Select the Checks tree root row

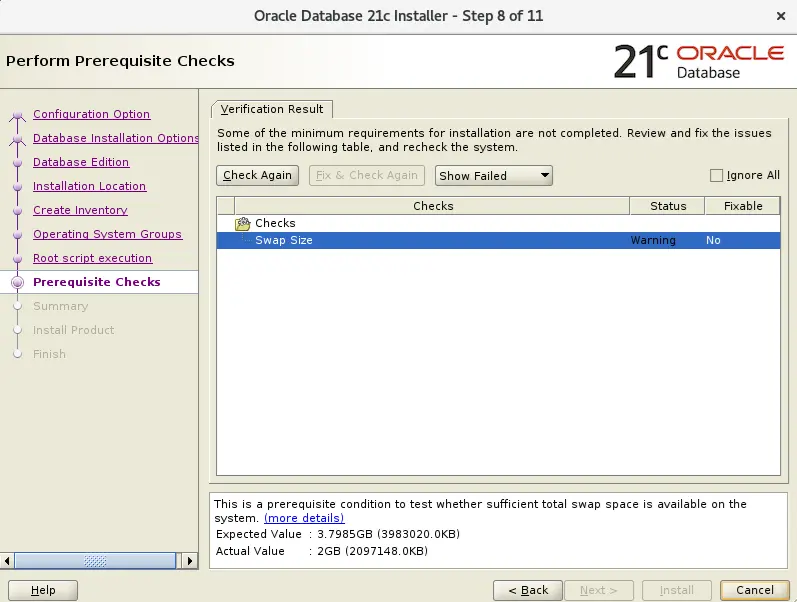pos(499,223)
